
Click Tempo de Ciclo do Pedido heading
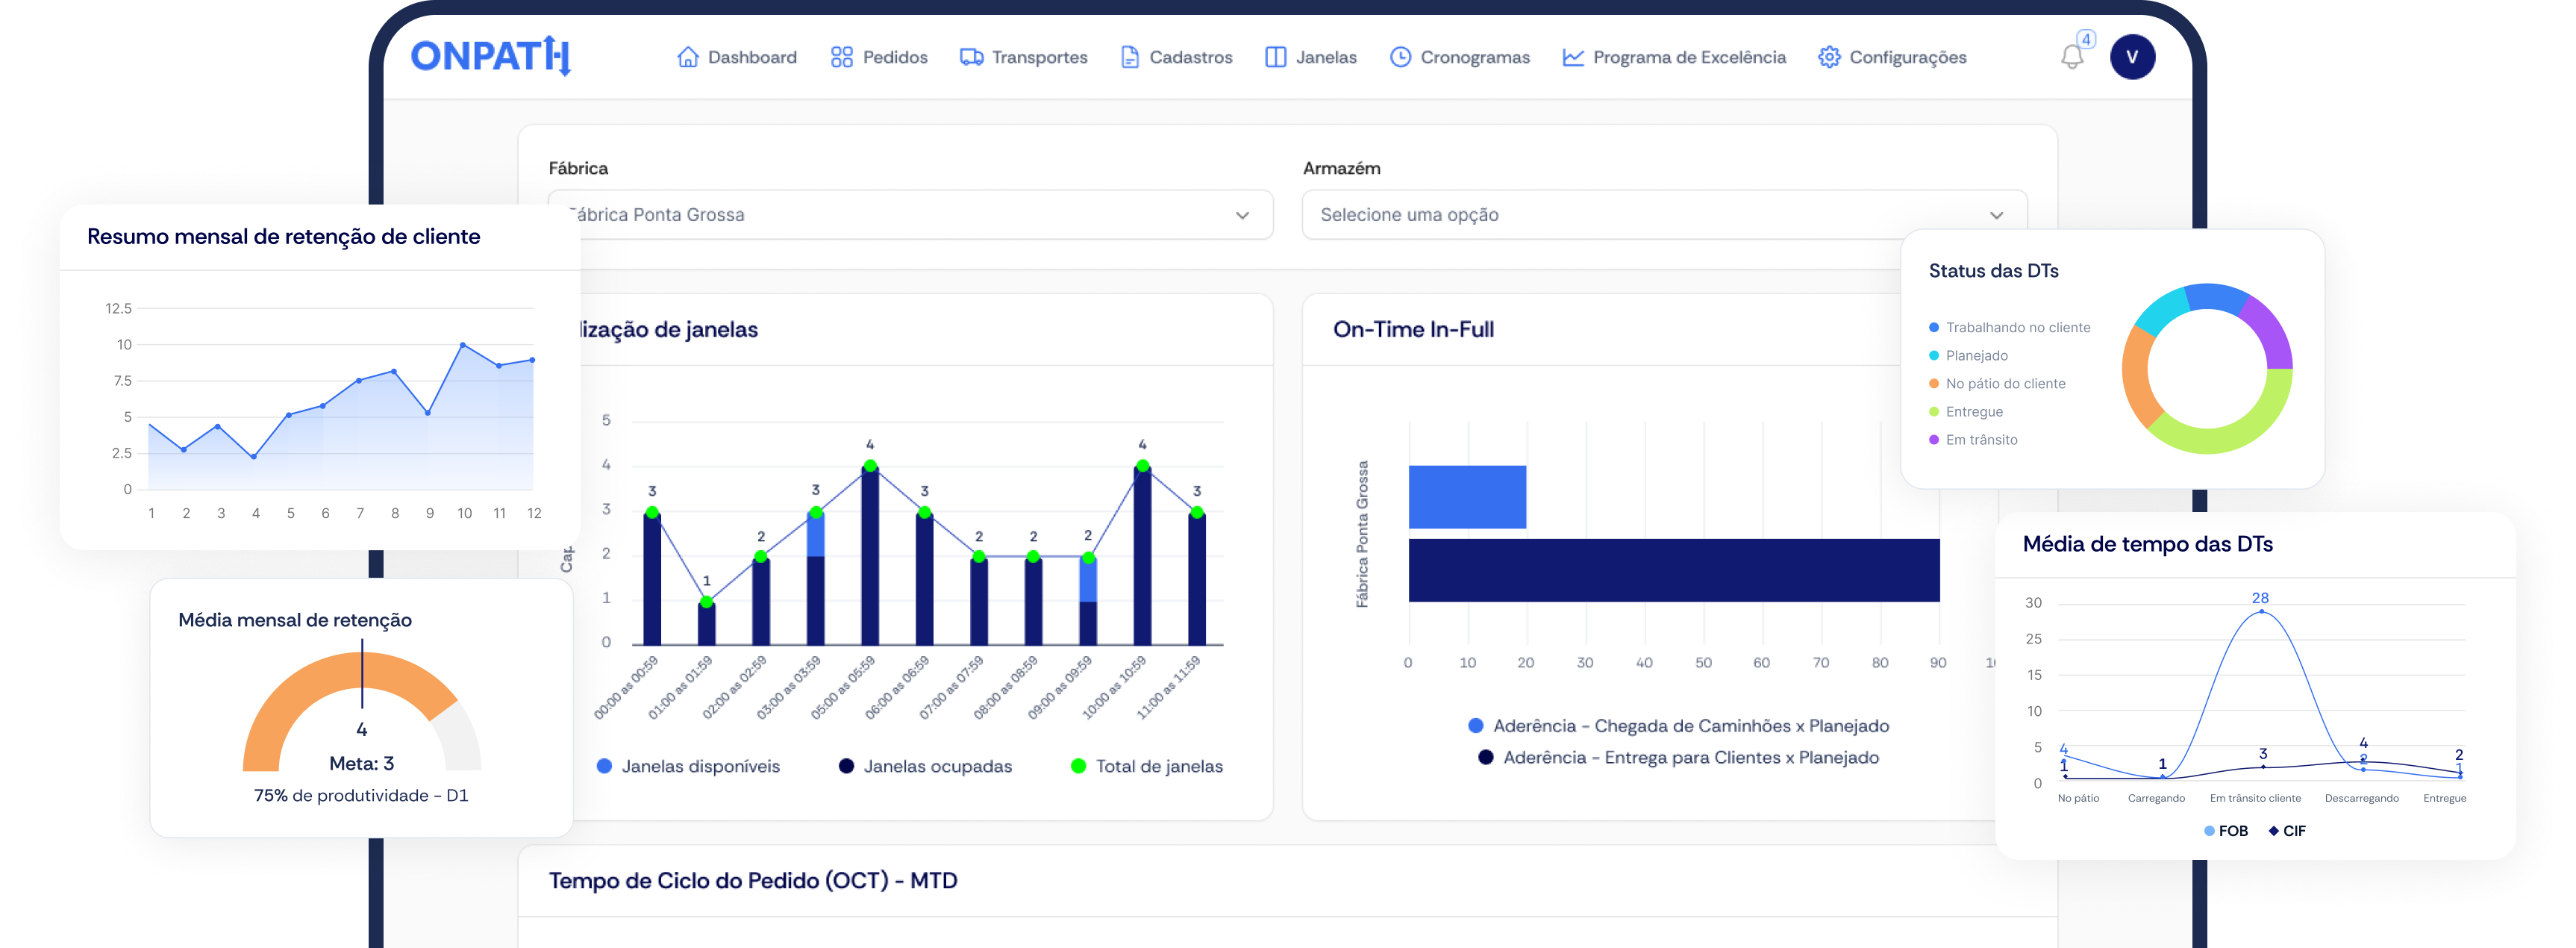(x=753, y=880)
